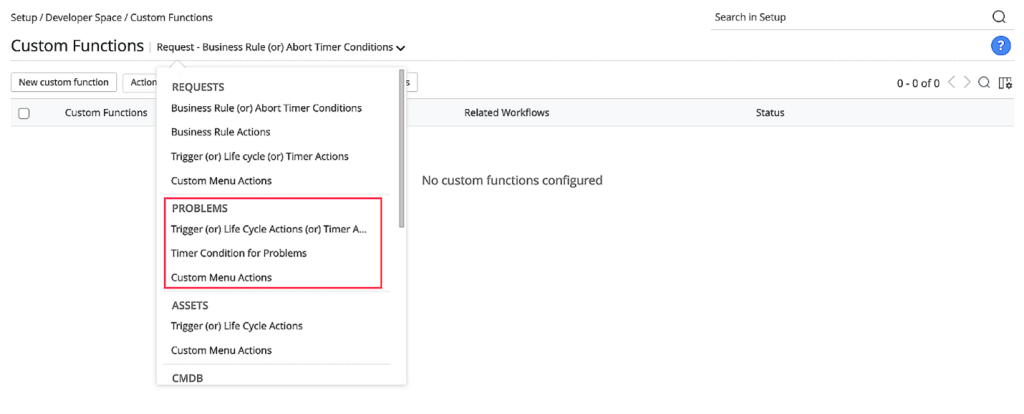This screenshot has height=414, width=1024.
Task: Click the ASSETS section heading
Action: click(x=189, y=305)
